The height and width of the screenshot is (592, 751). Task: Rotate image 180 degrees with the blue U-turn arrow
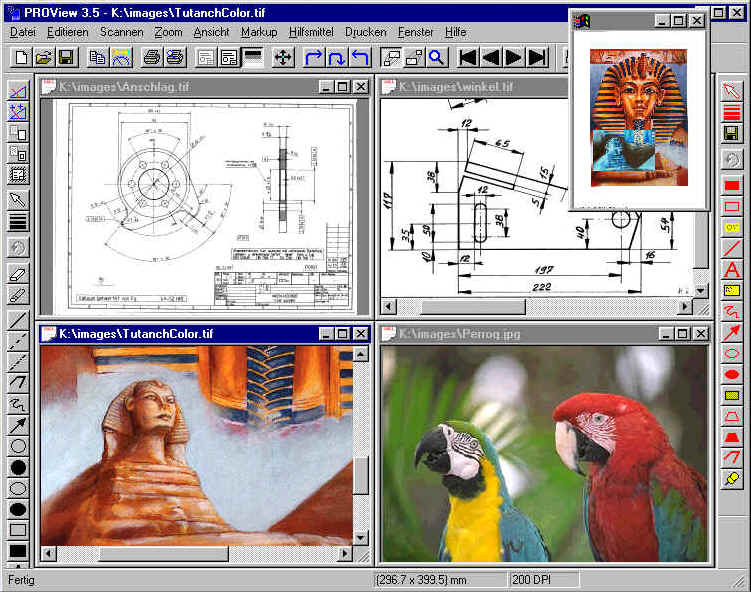click(336, 57)
